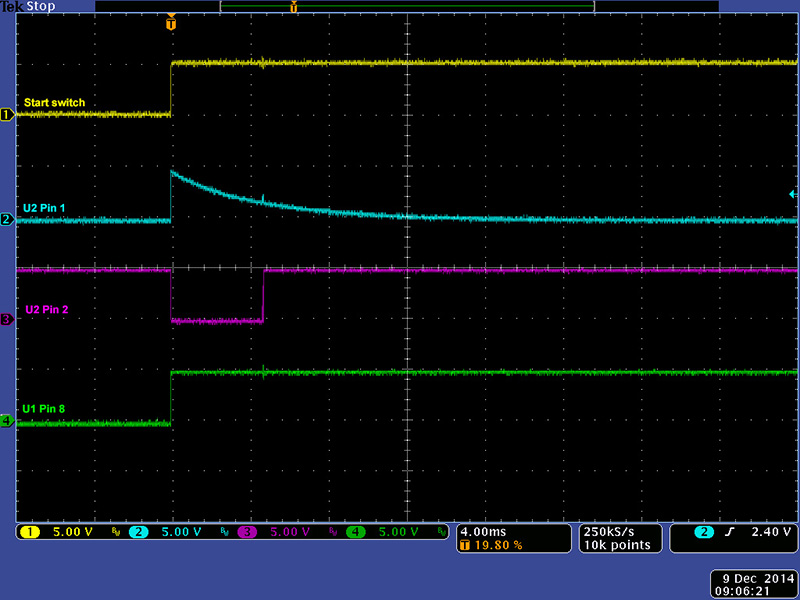The height and width of the screenshot is (600, 800).
Task: Click the "U2 Pin 2" waveform label
Action: 46,310
